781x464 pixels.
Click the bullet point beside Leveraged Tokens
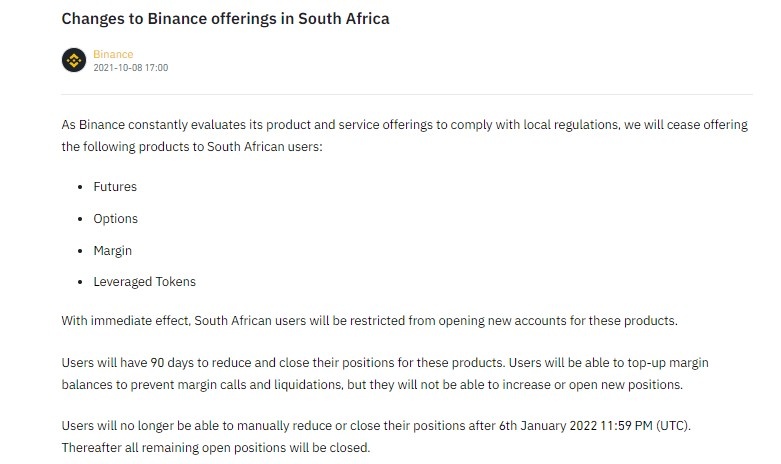(80, 282)
